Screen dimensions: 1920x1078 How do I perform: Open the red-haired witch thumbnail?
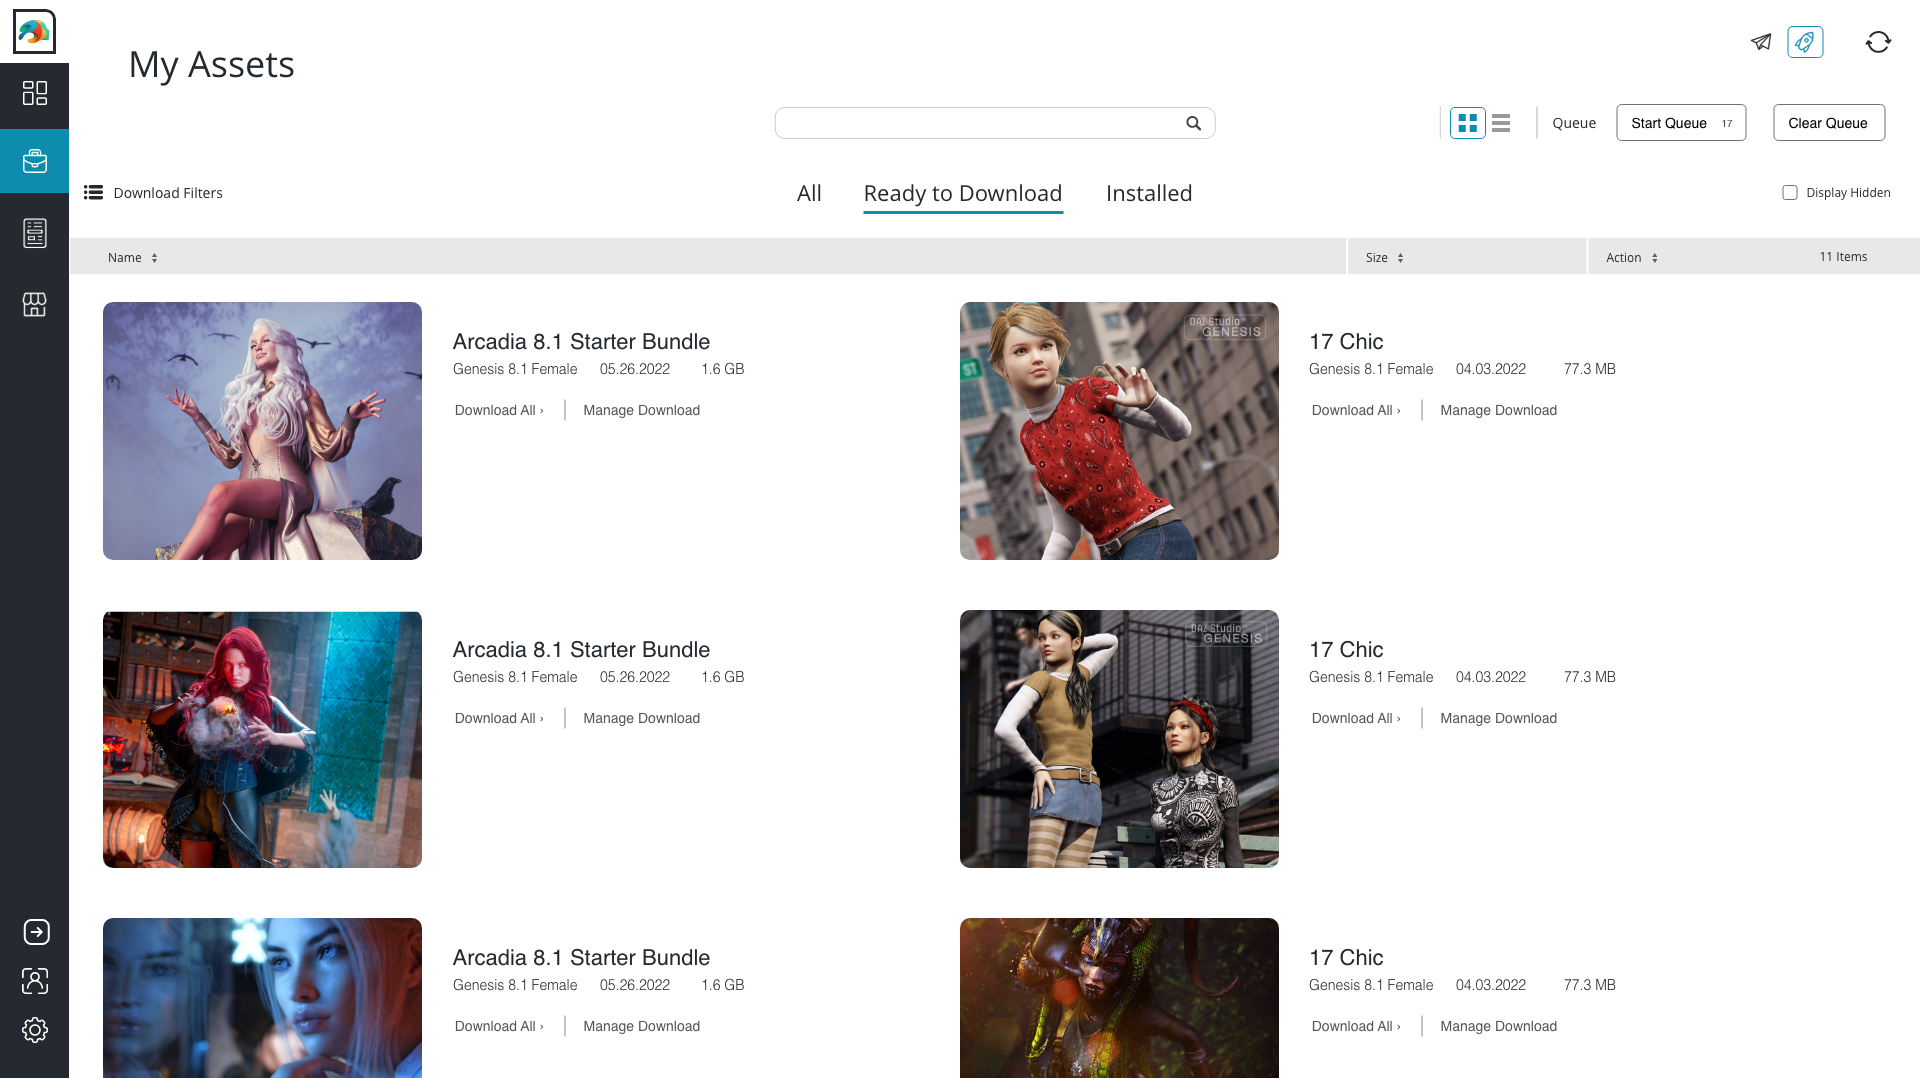(x=262, y=739)
